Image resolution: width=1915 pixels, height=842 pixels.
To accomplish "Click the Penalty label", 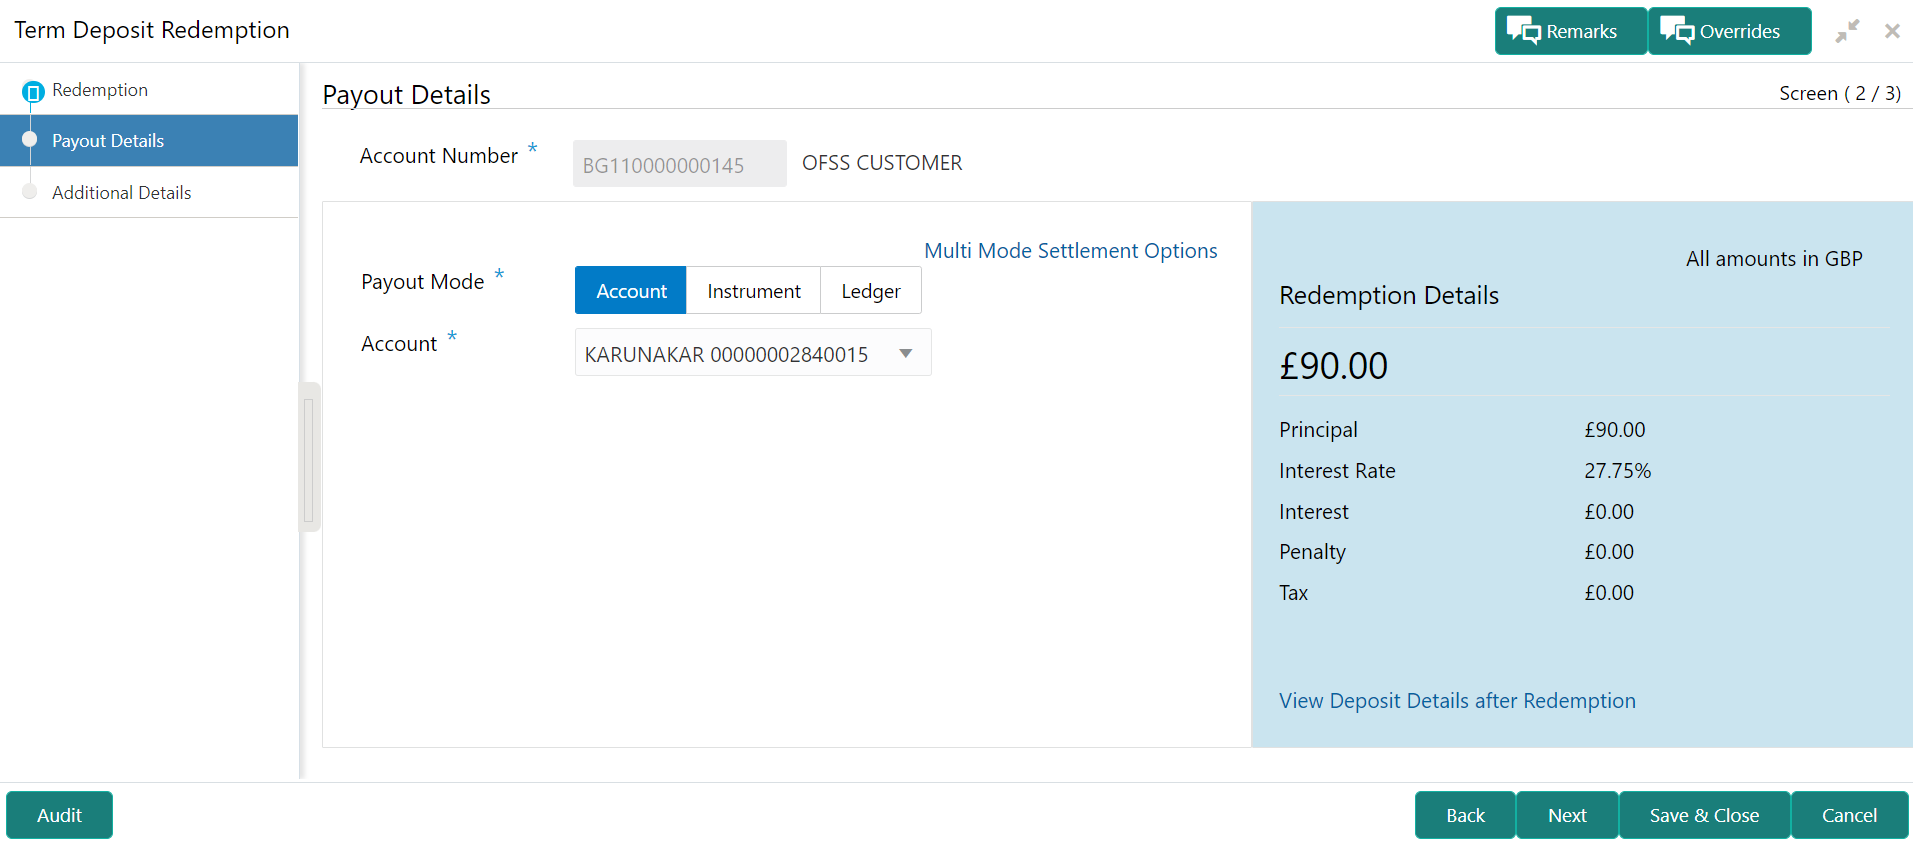I will pyautogui.click(x=1312, y=552).
